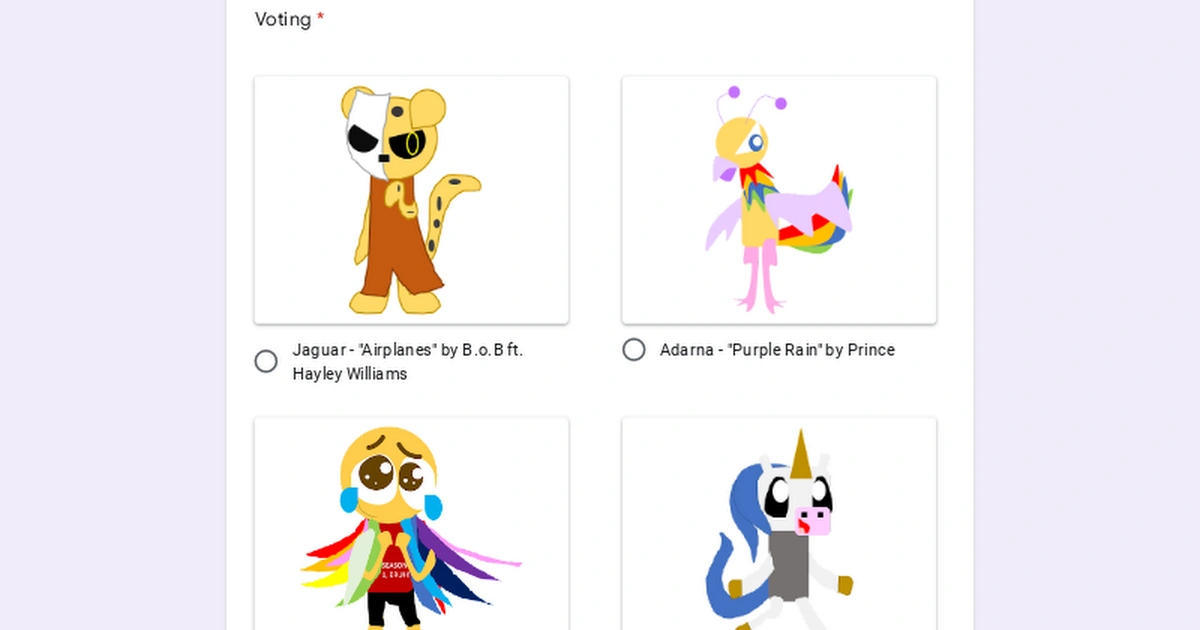Click the jaguar's white half mask
This screenshot has height=630, width=1200.
point(367,135)
